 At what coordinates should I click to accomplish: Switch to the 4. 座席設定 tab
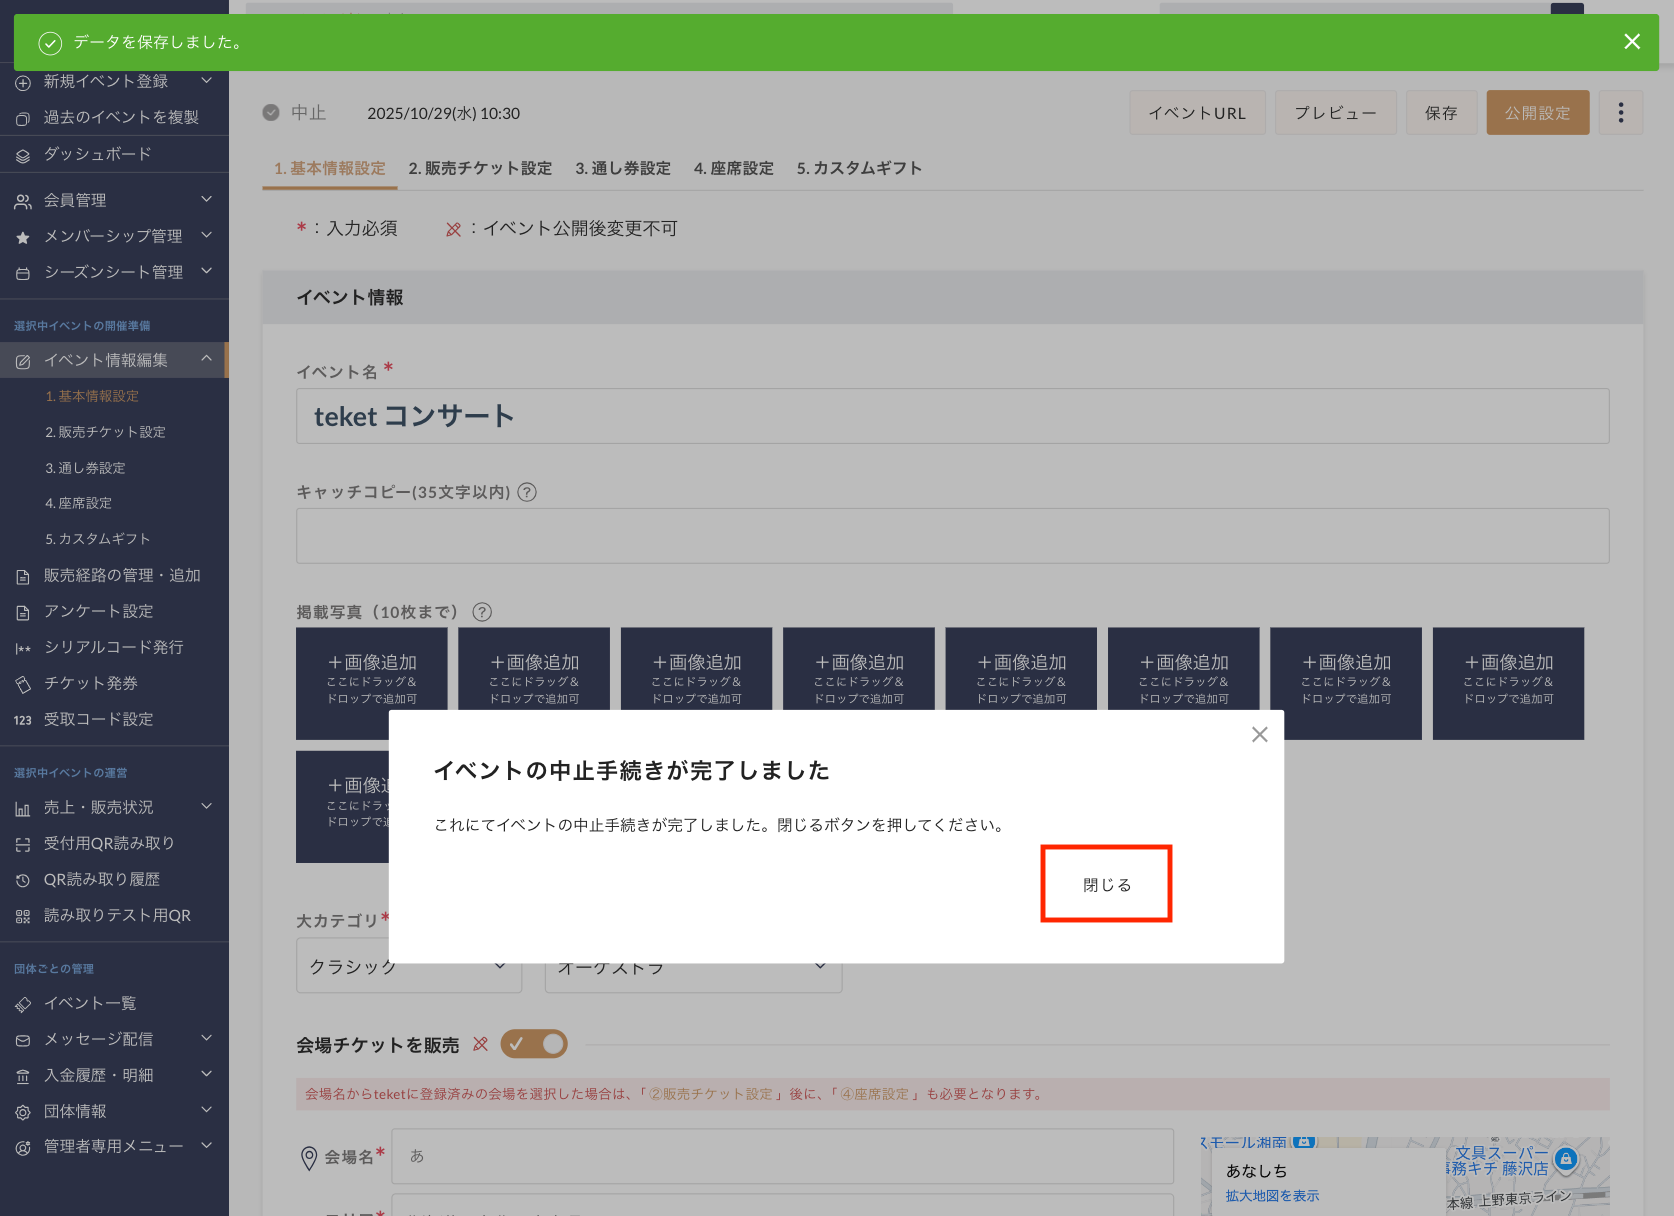[x=733, y=168]
